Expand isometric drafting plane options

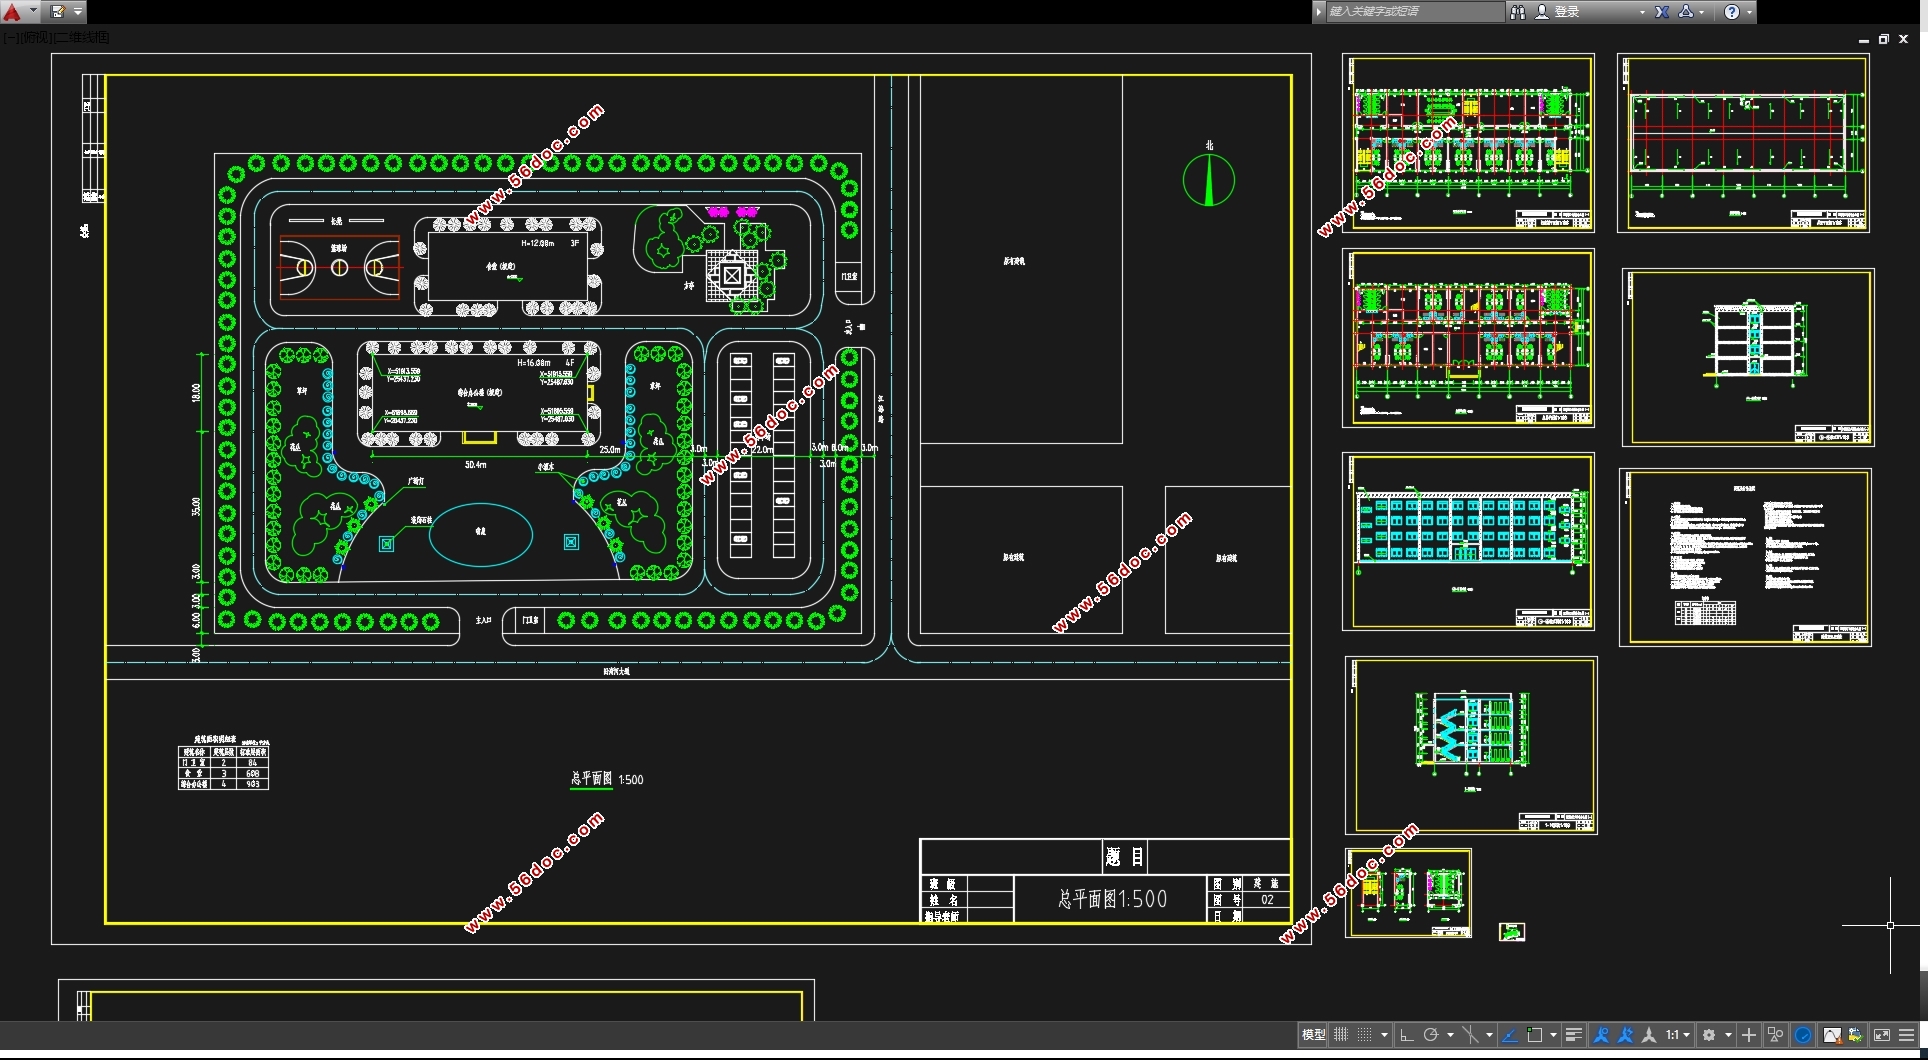click(x=1489, y=1035)
